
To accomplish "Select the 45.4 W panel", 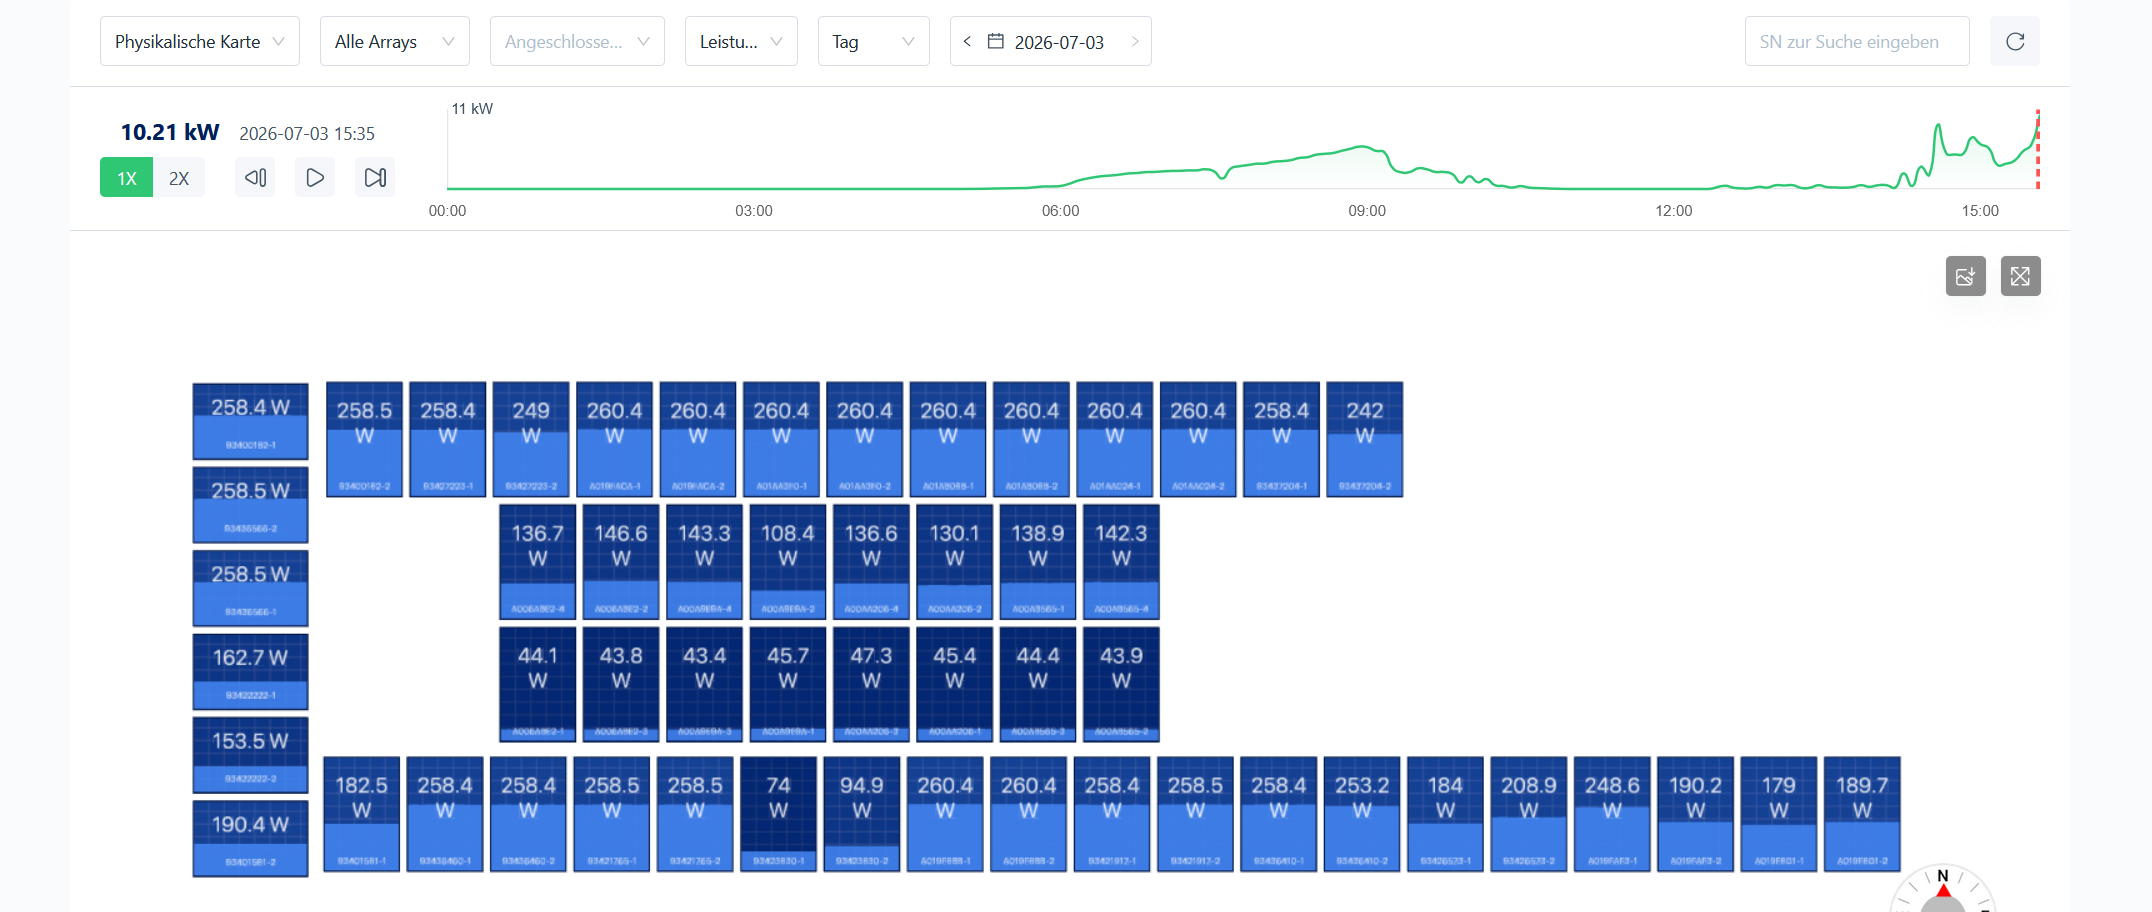I will point(955,684).
